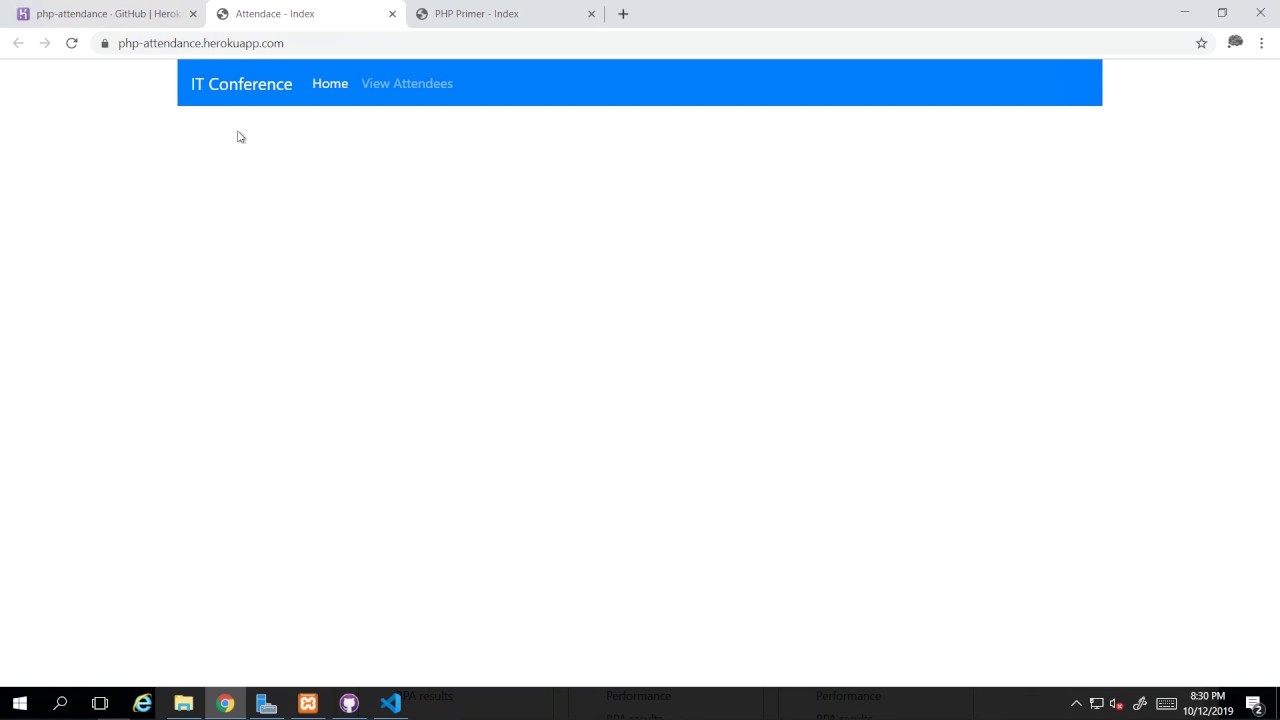Click the Chrome back arrow

point(18,43)
